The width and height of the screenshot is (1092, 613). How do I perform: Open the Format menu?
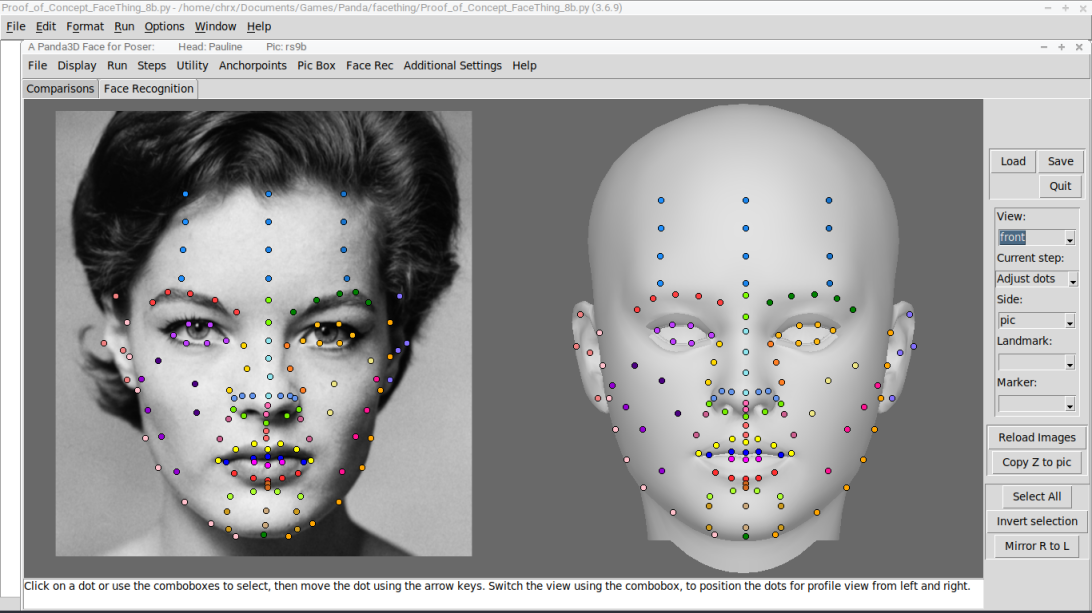[x=85, y=26]
